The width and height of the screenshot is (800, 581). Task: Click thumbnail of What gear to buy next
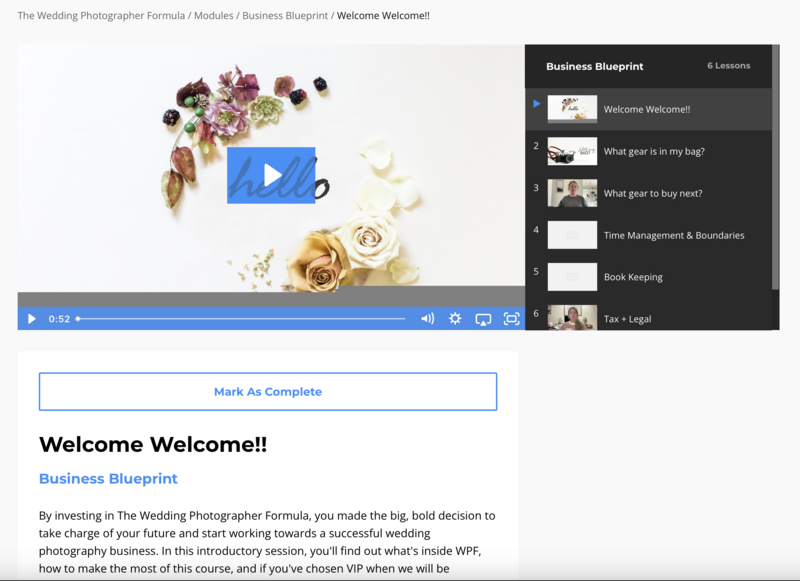tap(572, 193)
